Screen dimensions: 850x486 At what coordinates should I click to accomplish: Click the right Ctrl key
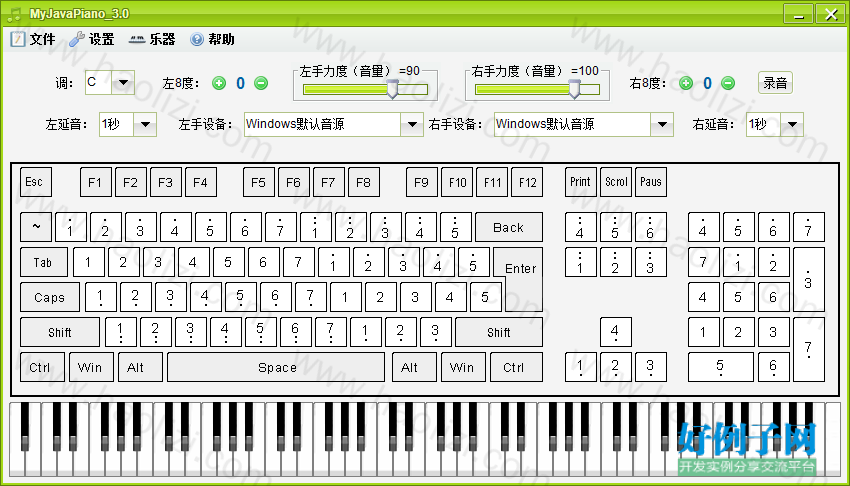516,367
